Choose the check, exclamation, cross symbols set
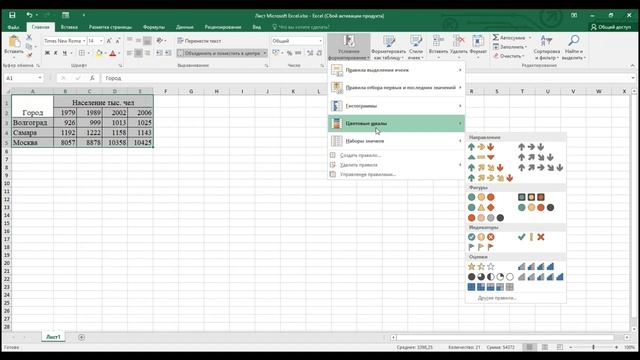Screen dimensions: 640x360 pos(531,237)
